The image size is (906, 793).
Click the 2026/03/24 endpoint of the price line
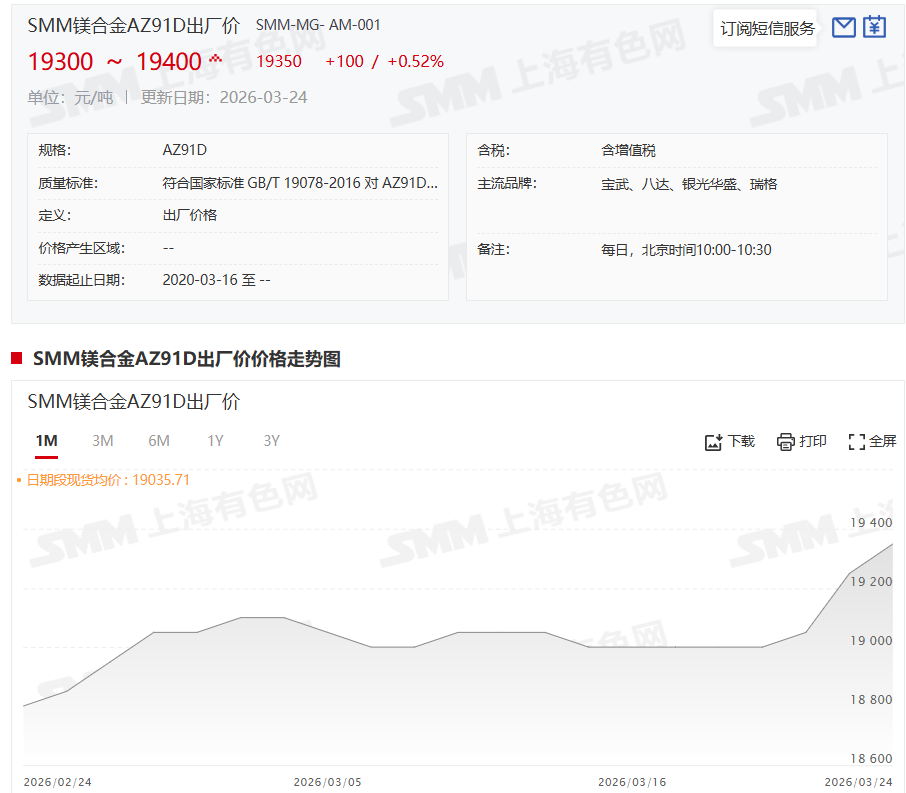(892, 545)
